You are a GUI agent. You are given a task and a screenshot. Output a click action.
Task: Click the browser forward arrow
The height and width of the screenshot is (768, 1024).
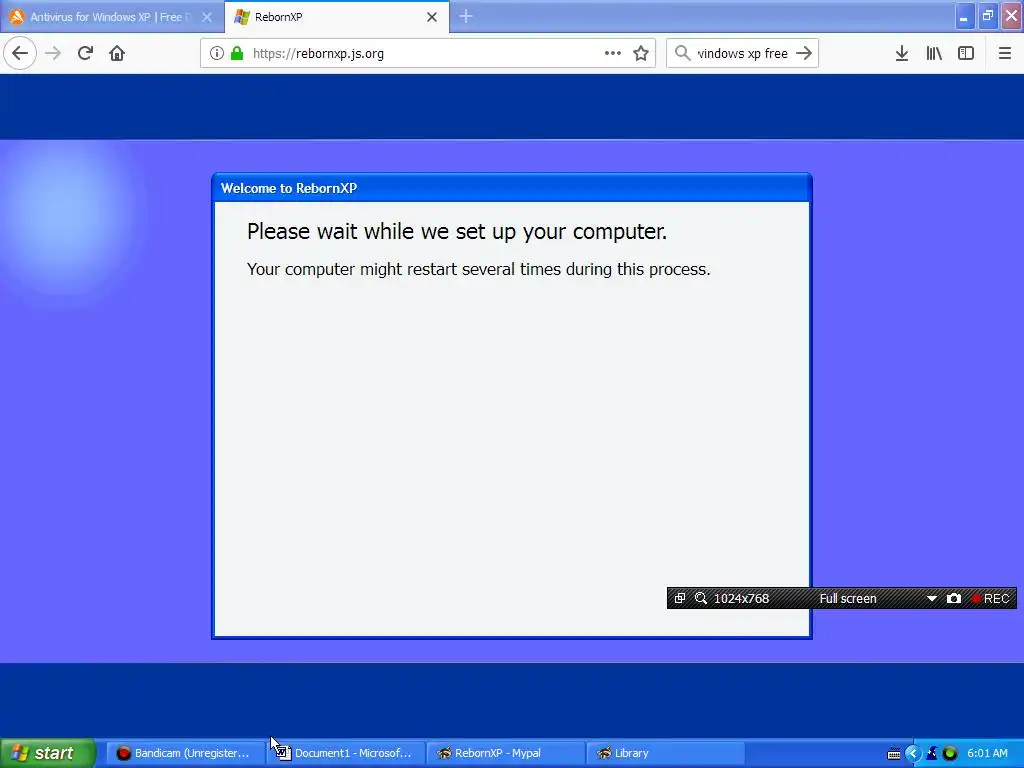53,53
